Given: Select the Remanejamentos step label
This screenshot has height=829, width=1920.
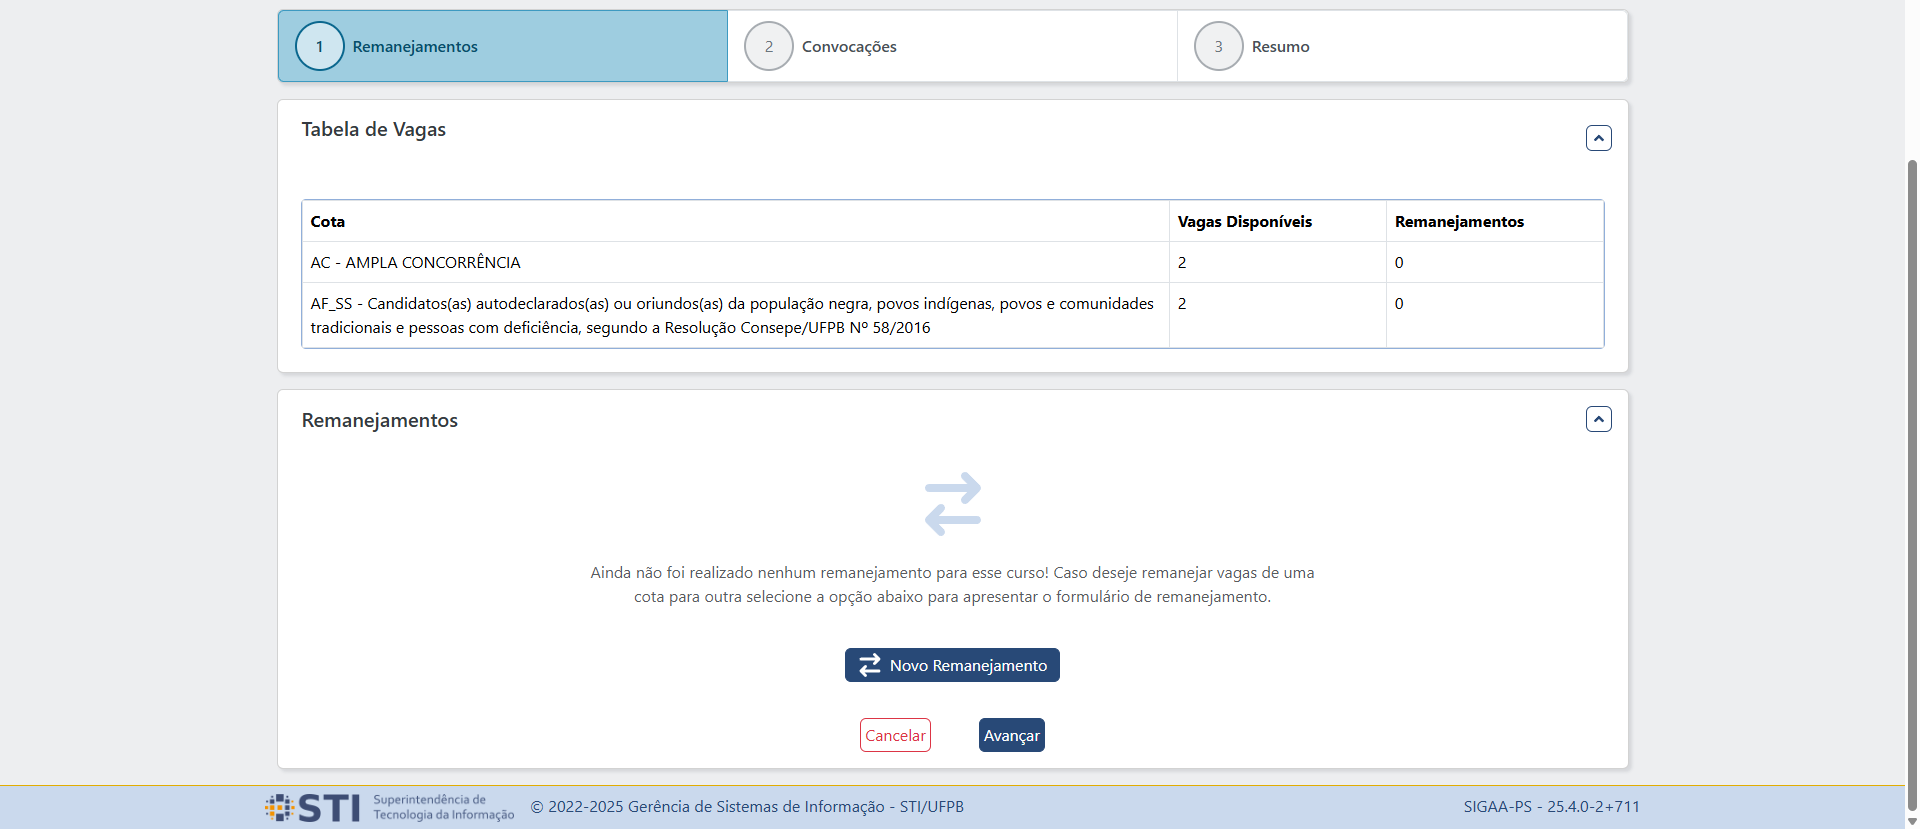Looking at the screenshot, I should point(415,47).
